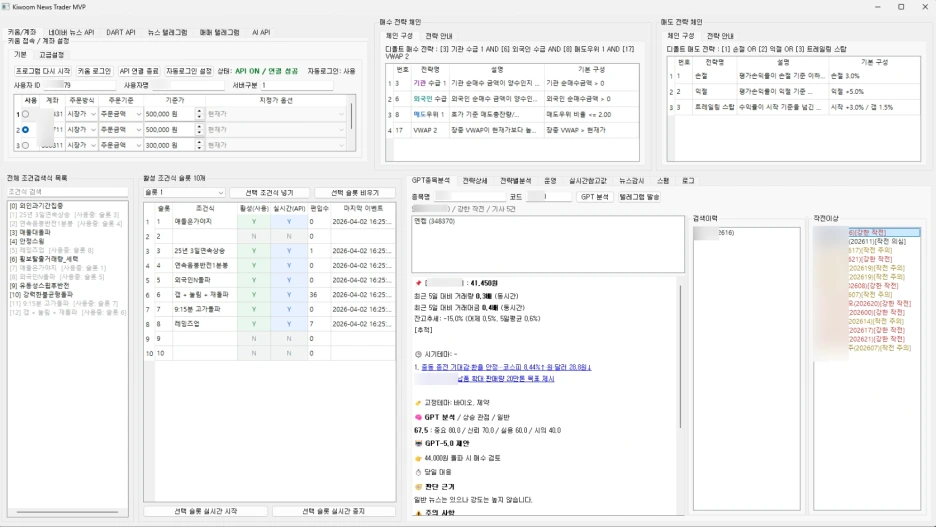Click the 서버구분 input field
The image size is (936, 527).
tap(296, 85)
